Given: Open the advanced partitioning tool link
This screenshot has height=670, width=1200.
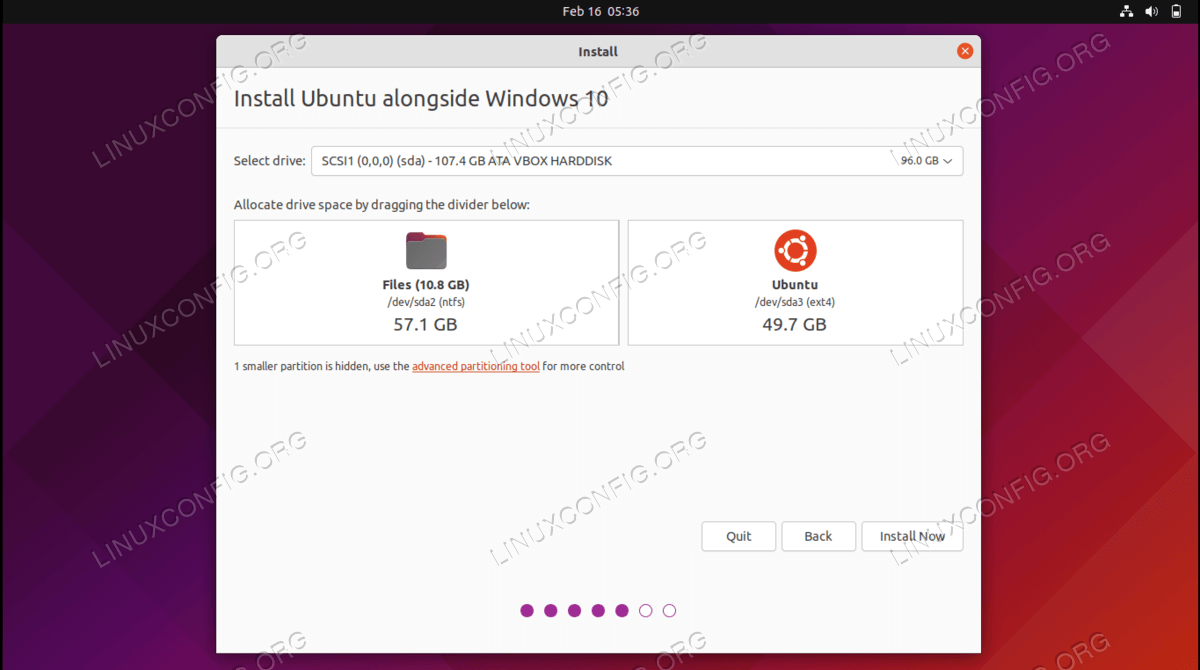Looking at the screenshot, I should pyautogui.click(x=476, y=367).
